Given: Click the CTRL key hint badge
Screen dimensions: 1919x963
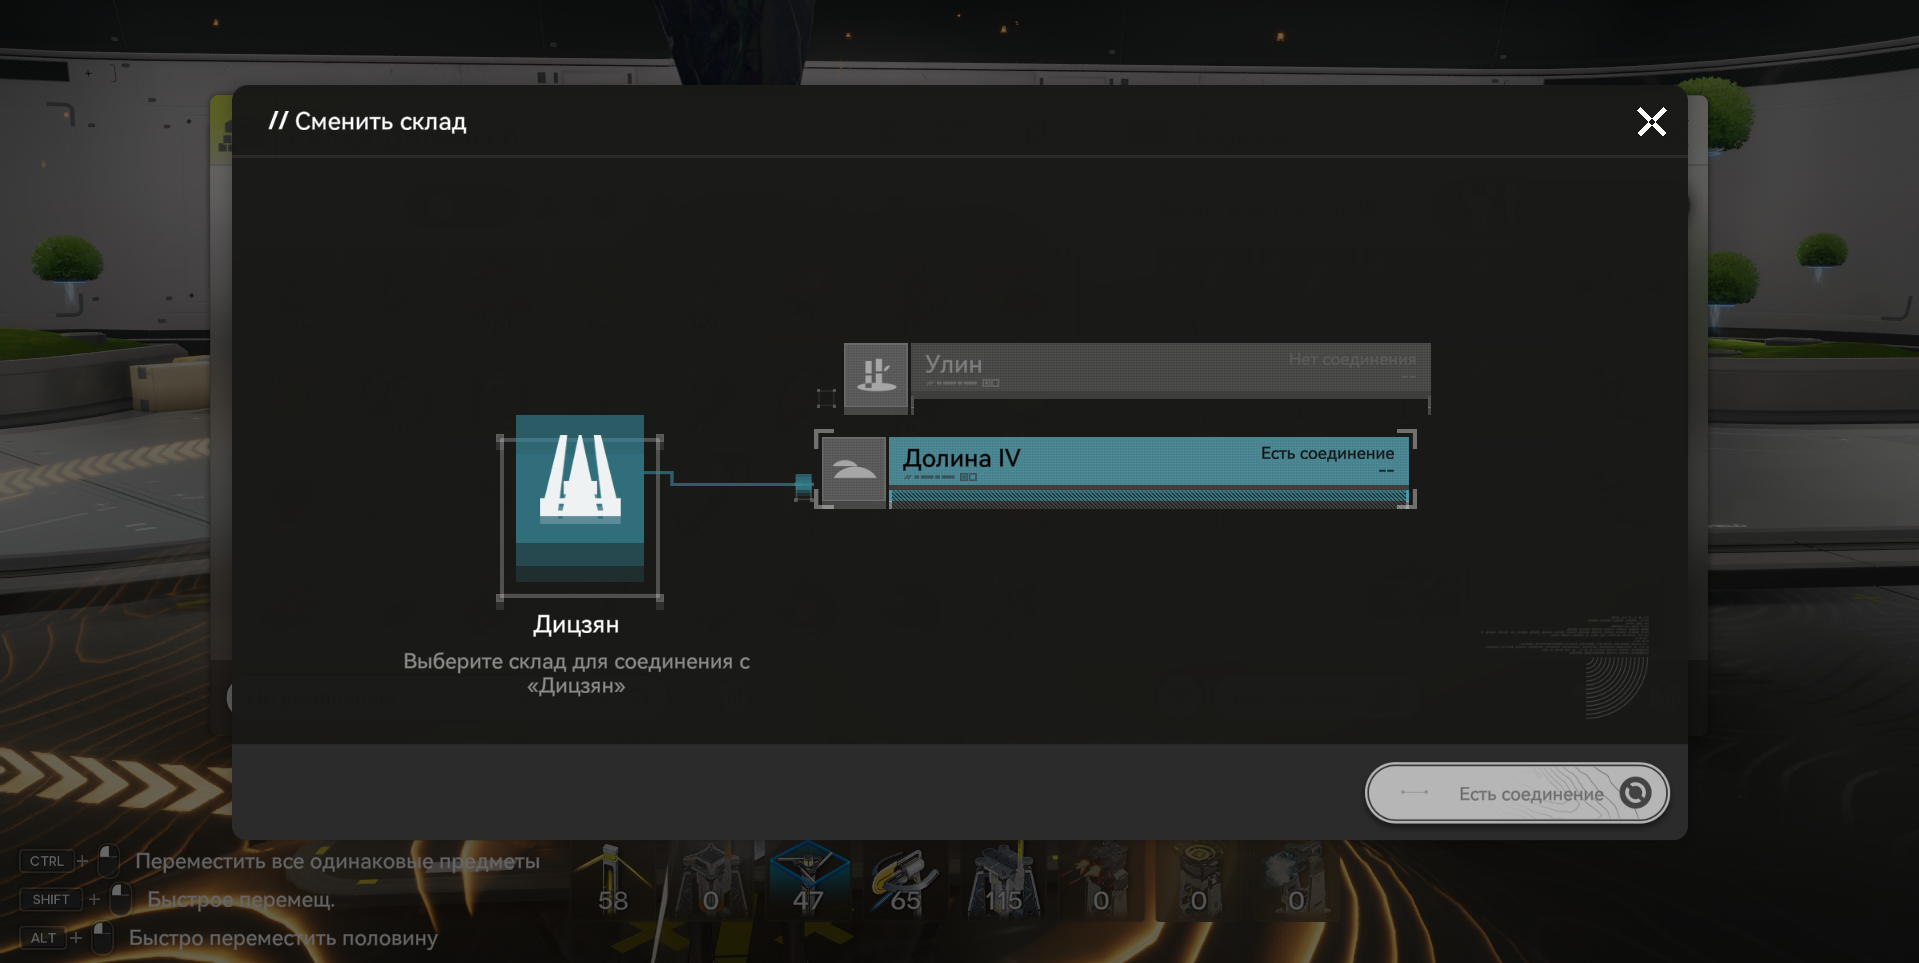Looking at the screenshot, I should coord(47,861).
